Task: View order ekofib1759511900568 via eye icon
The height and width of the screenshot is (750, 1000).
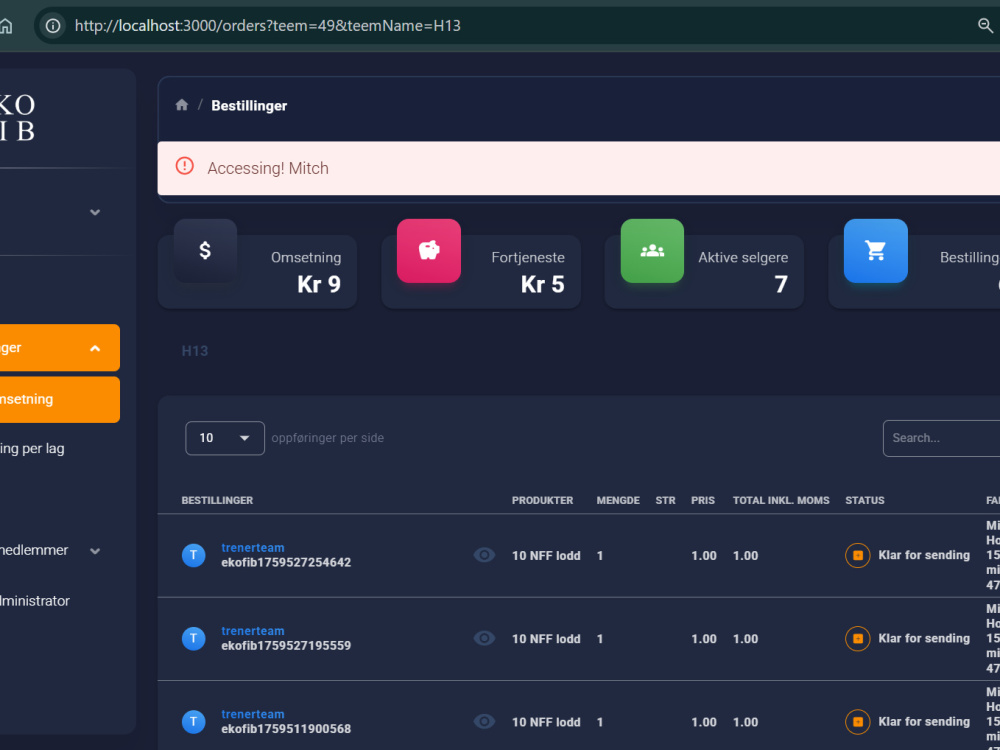Action: click(484, 721)
